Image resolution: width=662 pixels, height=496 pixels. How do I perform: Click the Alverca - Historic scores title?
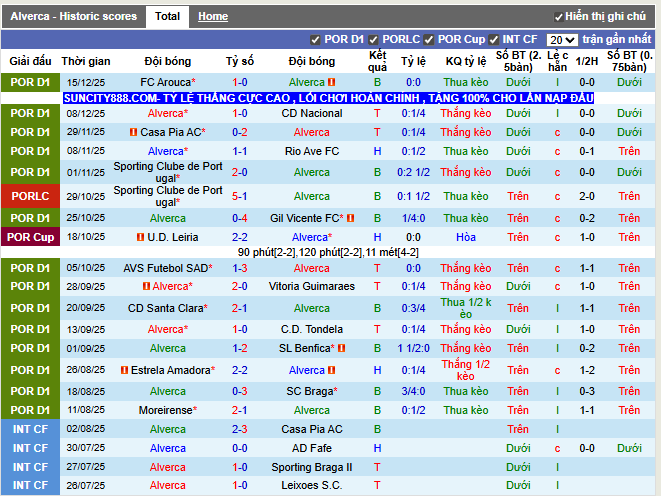click(x=73, y=16)
